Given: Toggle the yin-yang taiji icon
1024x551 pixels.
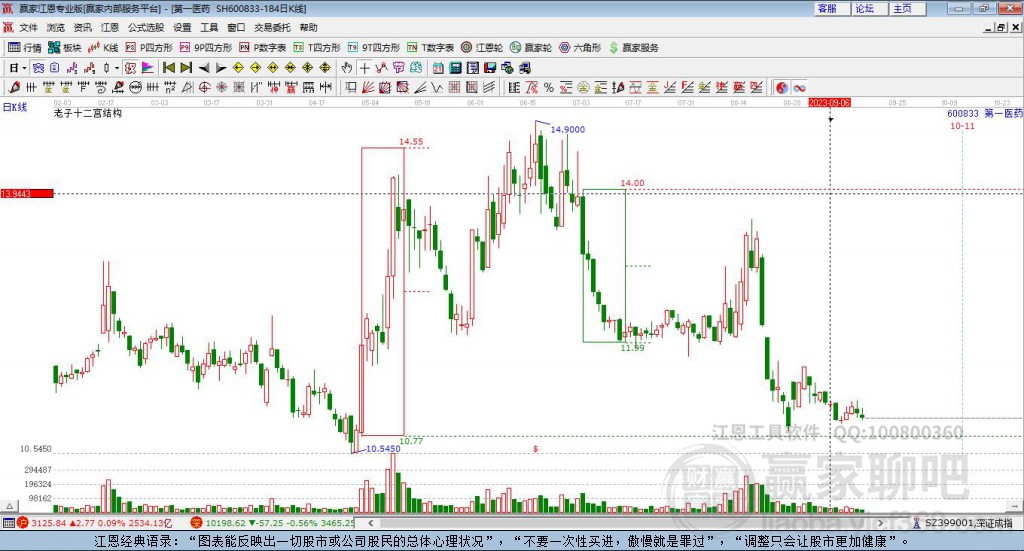Looking at the screenshot, I should pyautogui.click(x=781, y=87).
